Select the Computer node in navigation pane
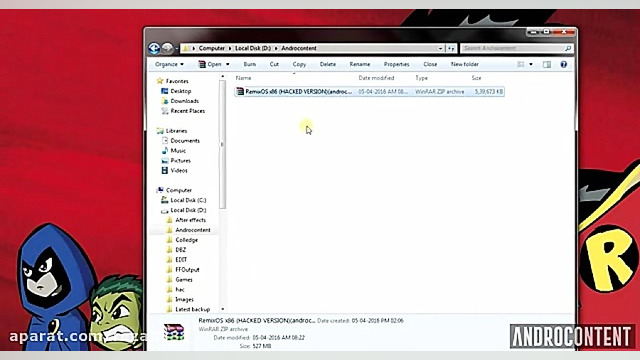This screenshot has width=640, height=360. 179,190
